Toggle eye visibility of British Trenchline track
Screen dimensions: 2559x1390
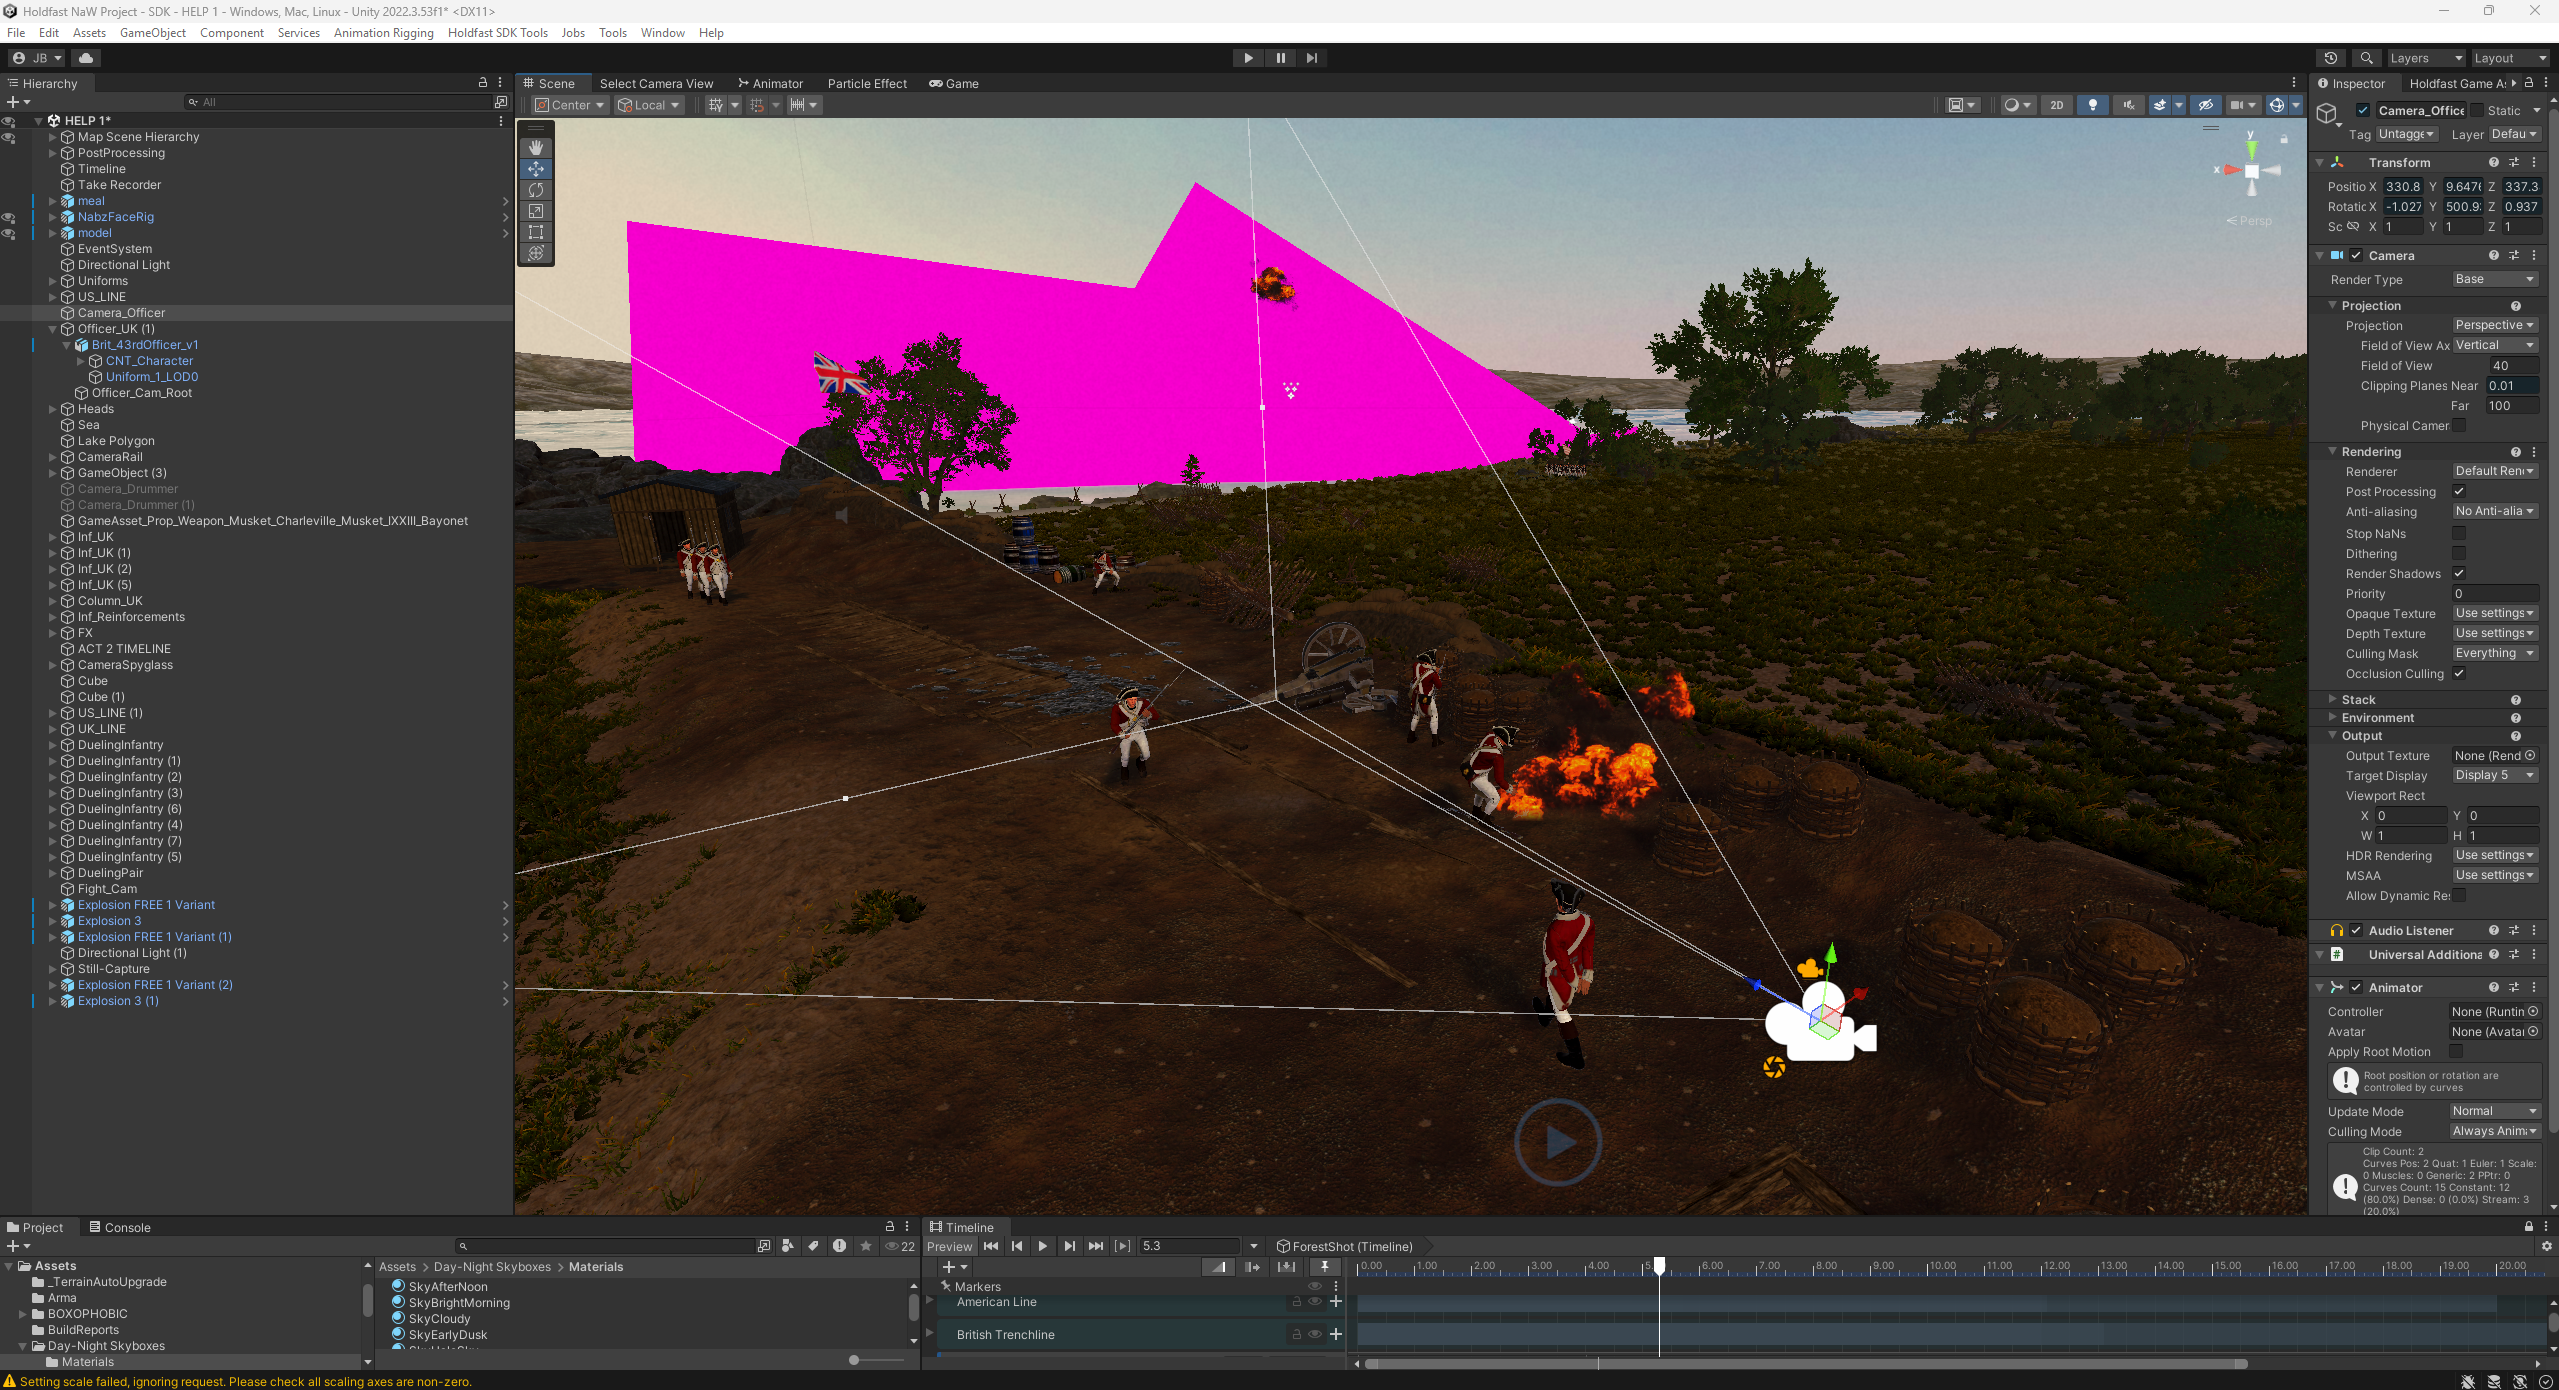point(1315,1334)
